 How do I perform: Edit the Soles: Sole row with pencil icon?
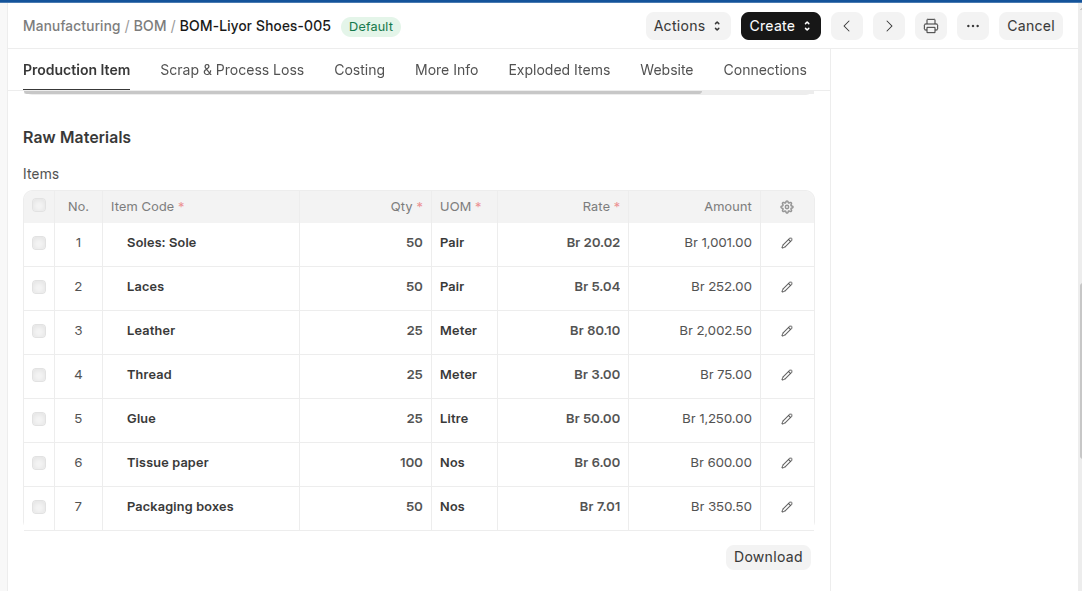click(787, 243)
